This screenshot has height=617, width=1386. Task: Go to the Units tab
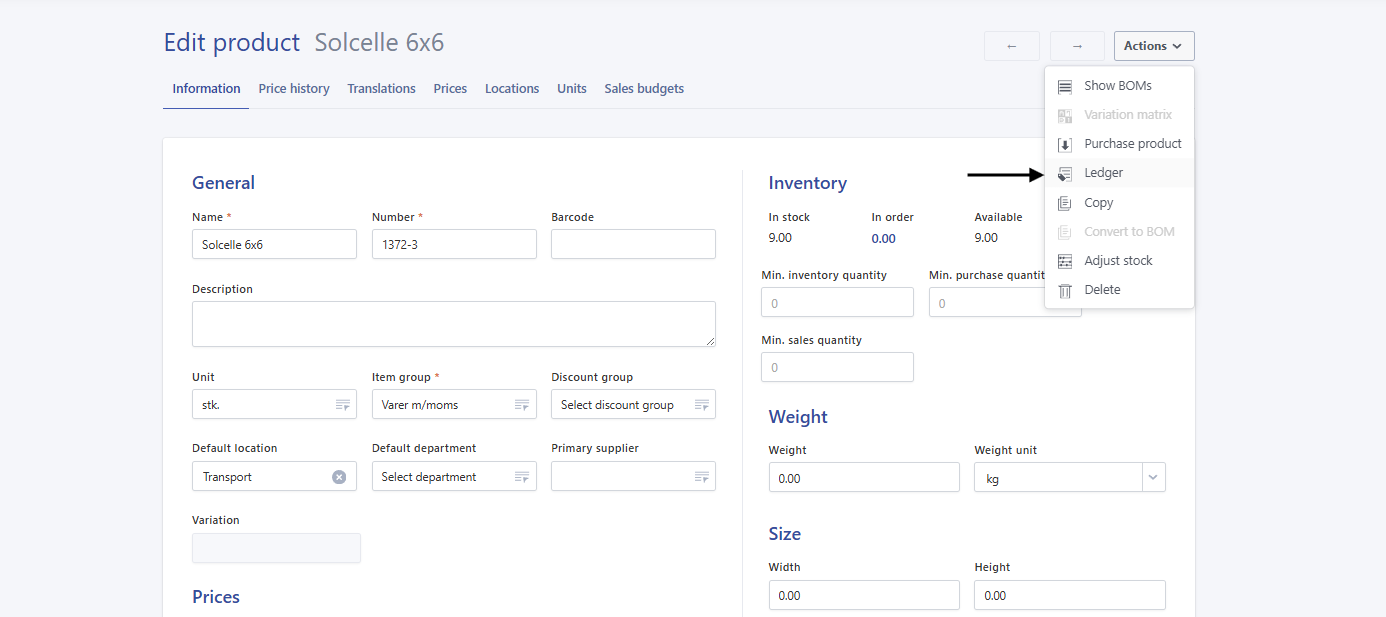click(x=572, y=89)
